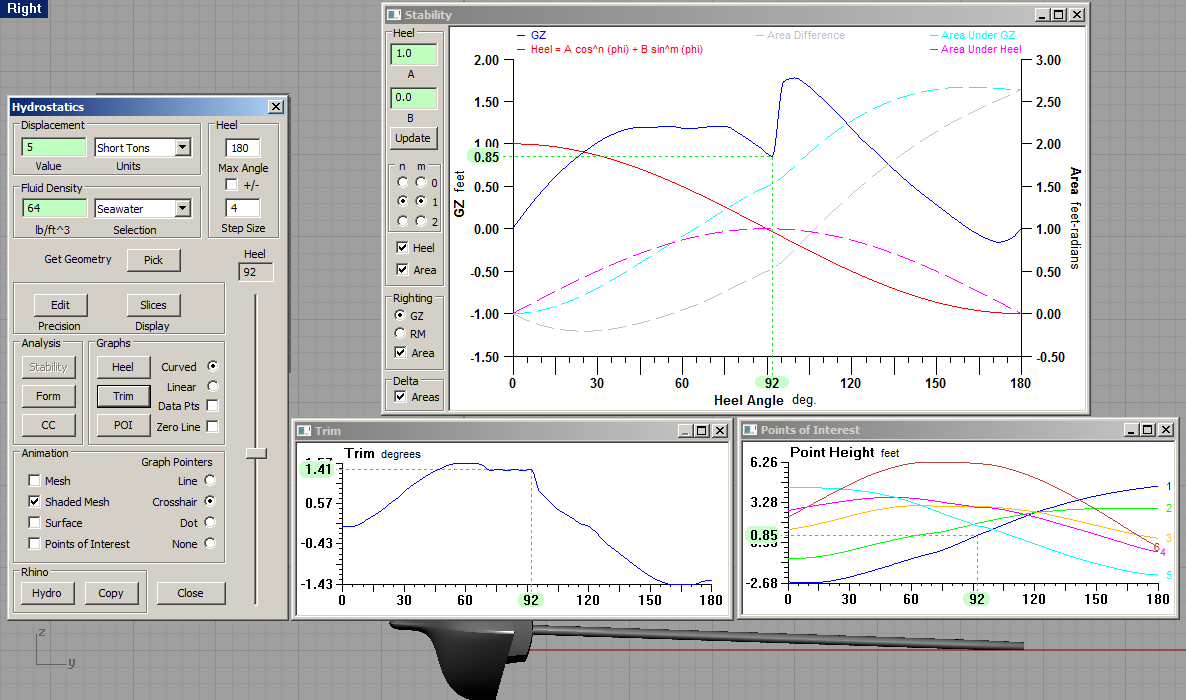1186x700 pixels.
Task: Select the Curved graph radio button
Action: tap(213, 366)
